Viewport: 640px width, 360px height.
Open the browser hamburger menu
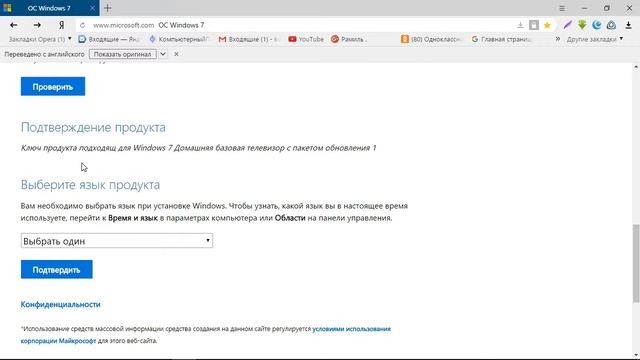pyautogui.click(x=562, y=8)
